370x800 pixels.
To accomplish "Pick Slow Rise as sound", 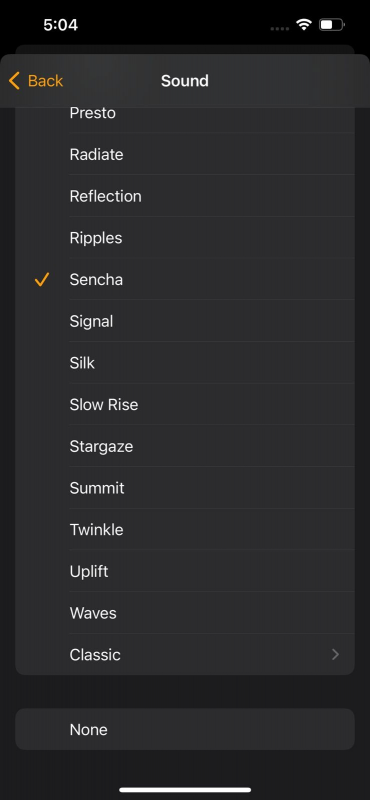I will tap(185, 405).
